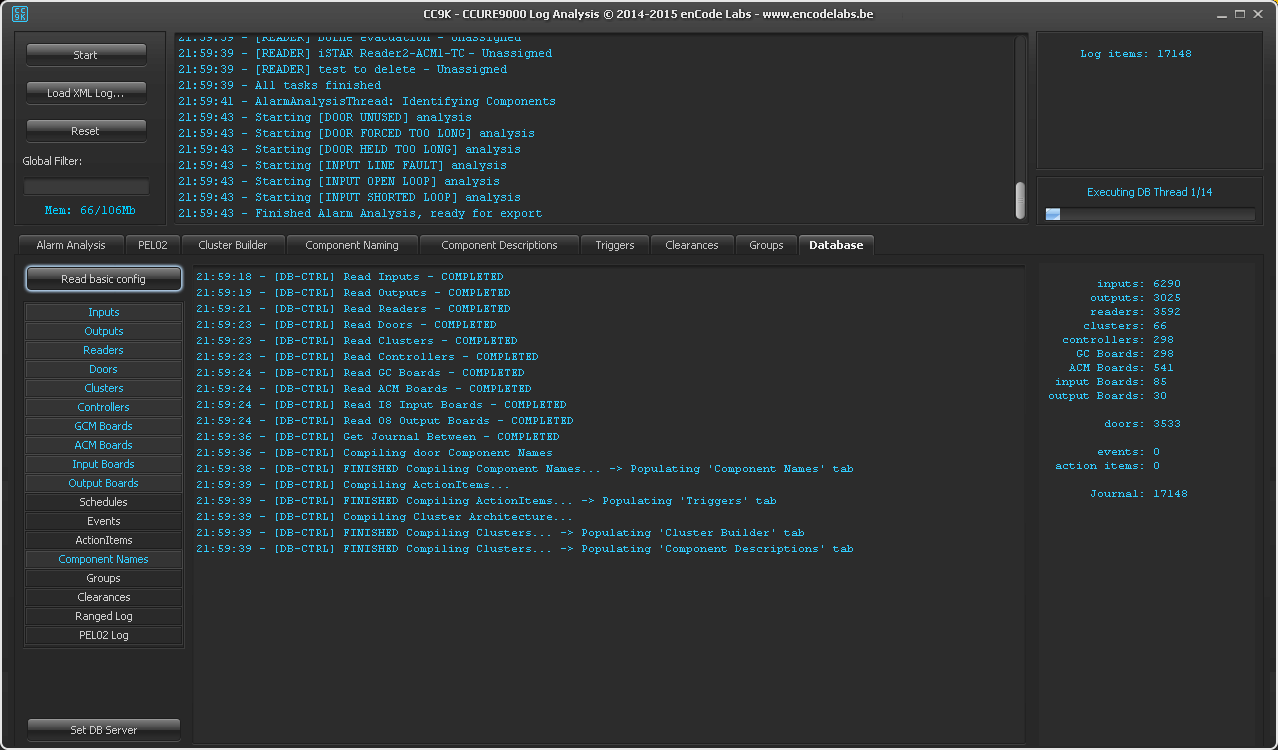
Task: Switch to the Triggers tab
Action: click(614, 245)
